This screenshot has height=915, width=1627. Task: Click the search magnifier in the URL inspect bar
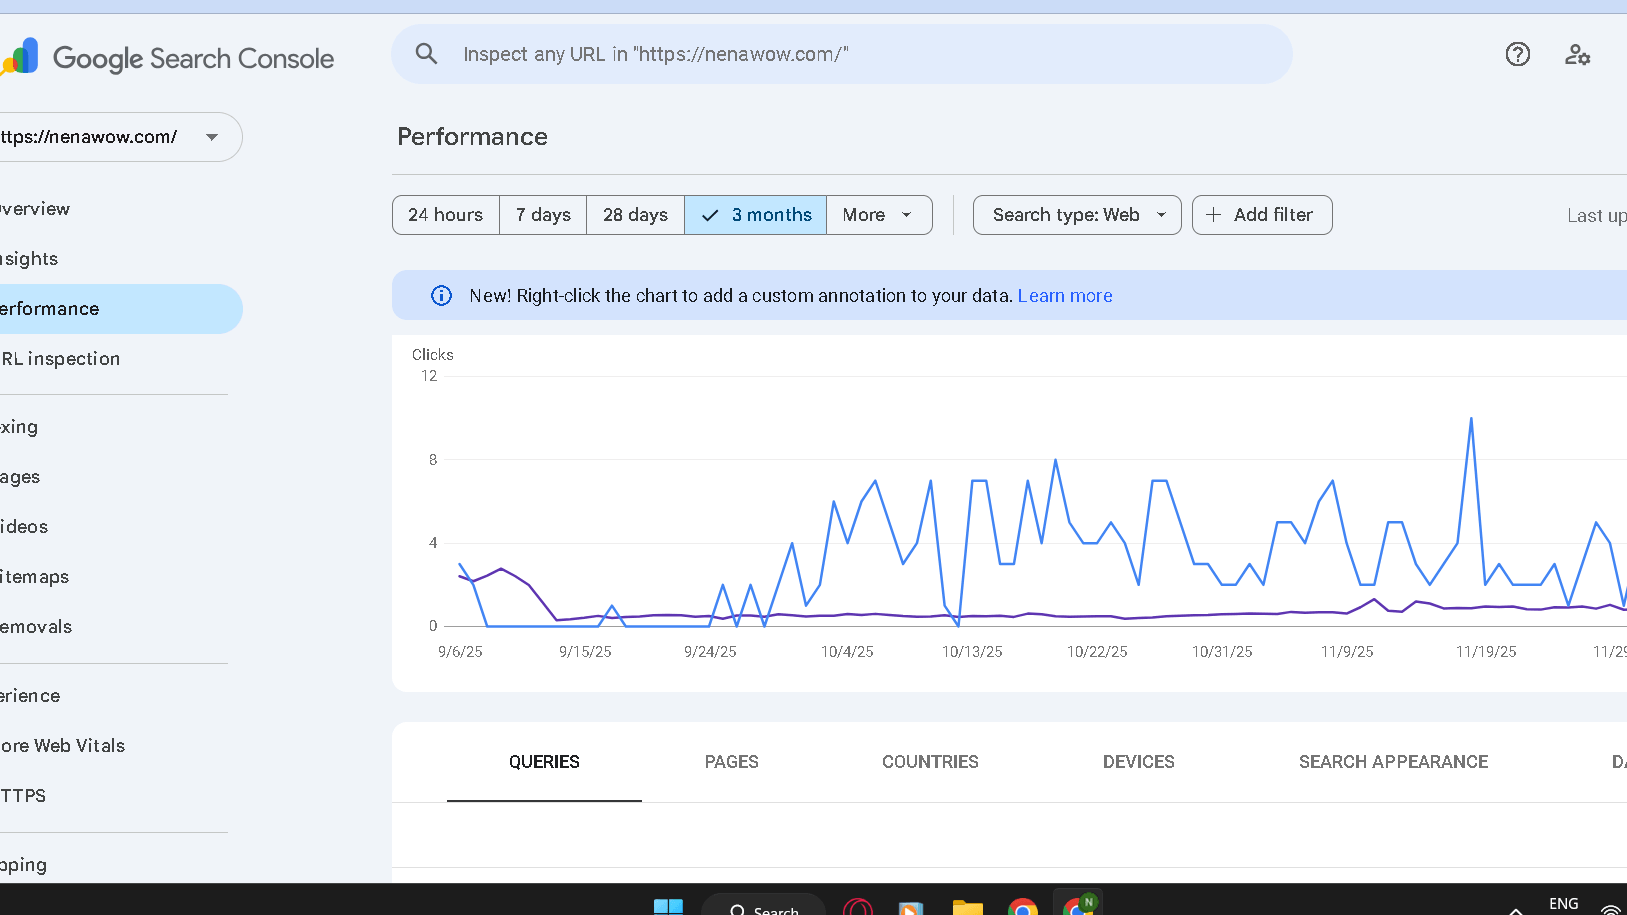click(x=427, y=53)
